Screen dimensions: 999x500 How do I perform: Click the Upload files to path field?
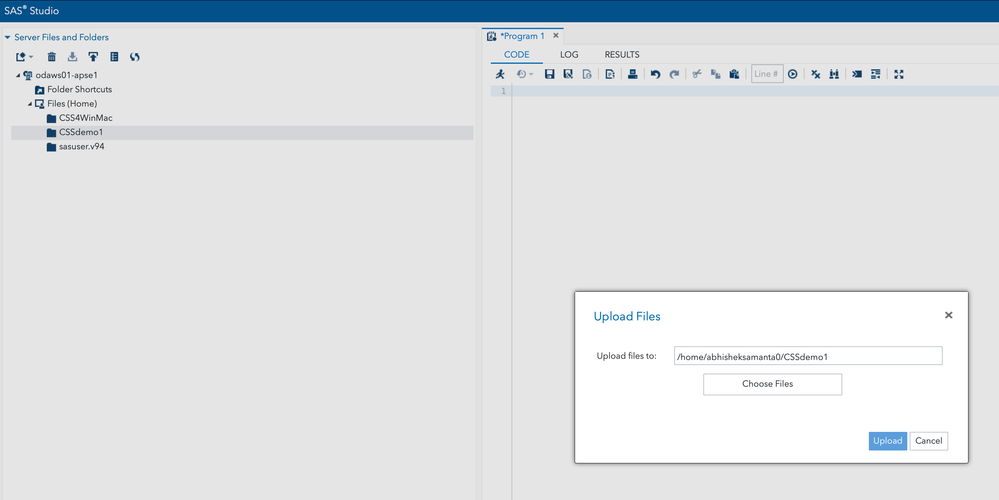coord(808,356)
